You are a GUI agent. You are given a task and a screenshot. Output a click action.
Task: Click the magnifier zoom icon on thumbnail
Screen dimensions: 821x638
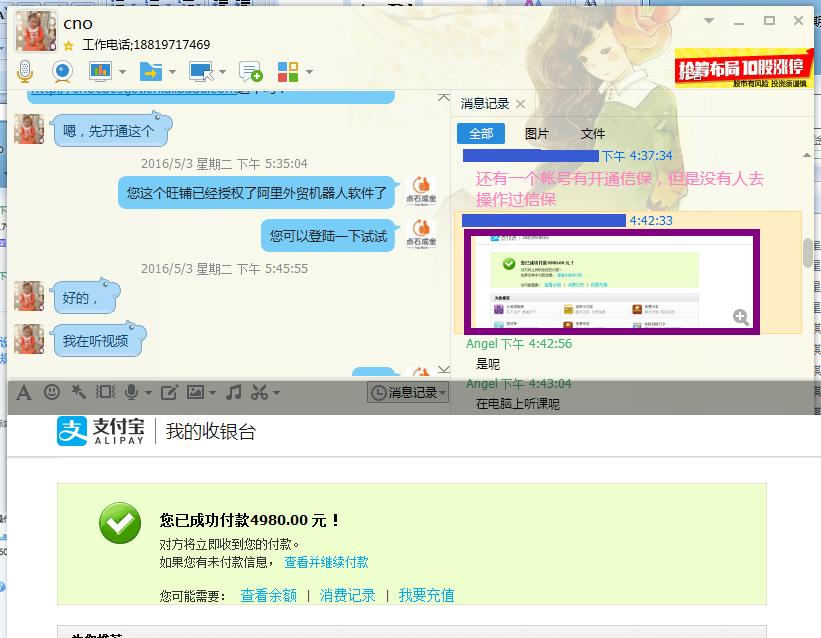point(740,317)
